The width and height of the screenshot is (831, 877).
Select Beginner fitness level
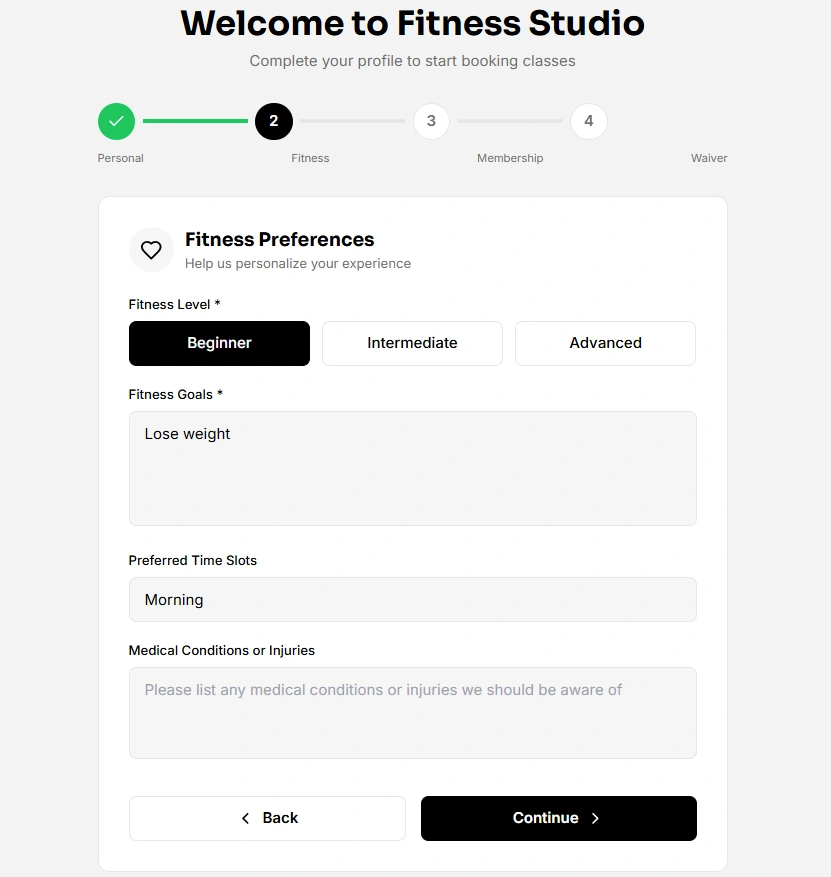(219, 343)
